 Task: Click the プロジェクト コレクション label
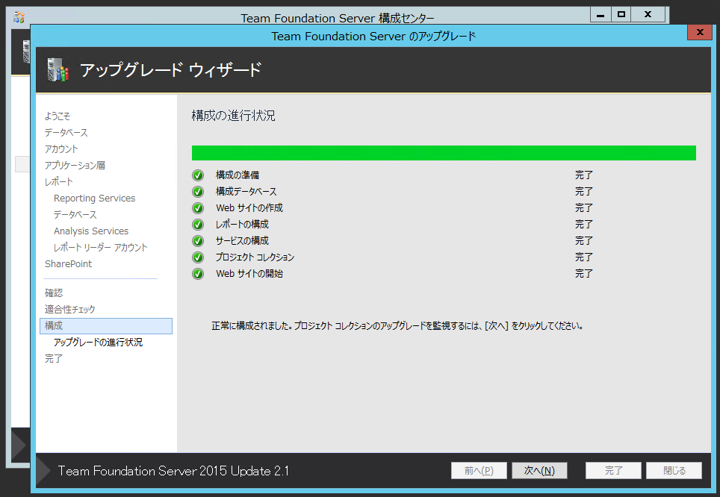(x=255, y=257)
